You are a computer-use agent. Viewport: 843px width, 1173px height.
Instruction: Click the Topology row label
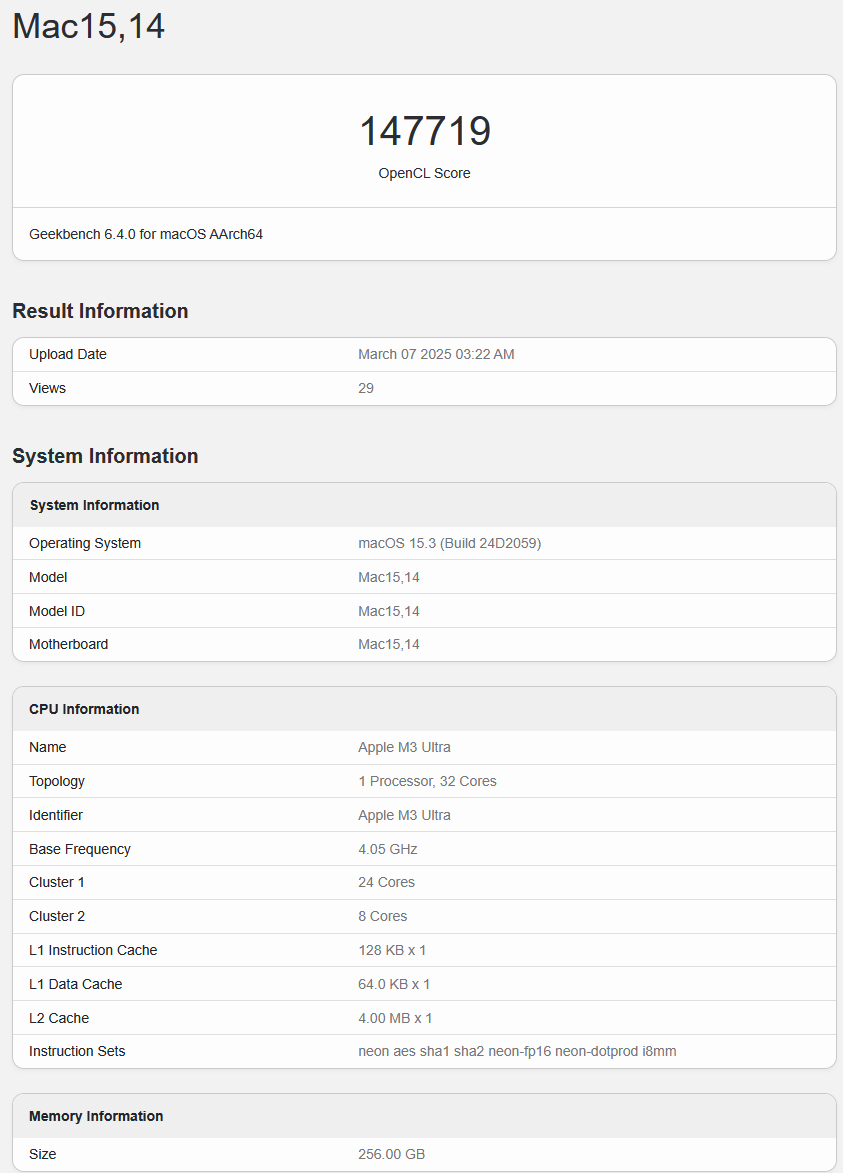(57, 781)
